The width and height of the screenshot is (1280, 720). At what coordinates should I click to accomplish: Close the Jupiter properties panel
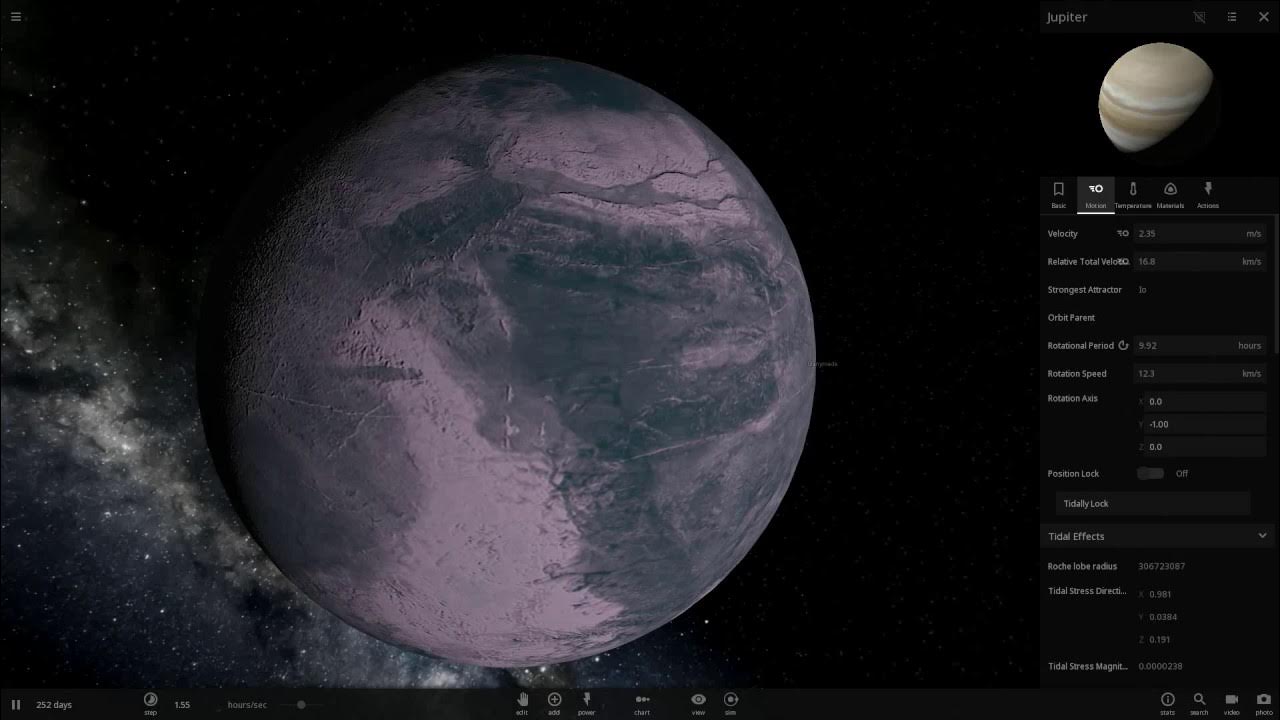1263,17
